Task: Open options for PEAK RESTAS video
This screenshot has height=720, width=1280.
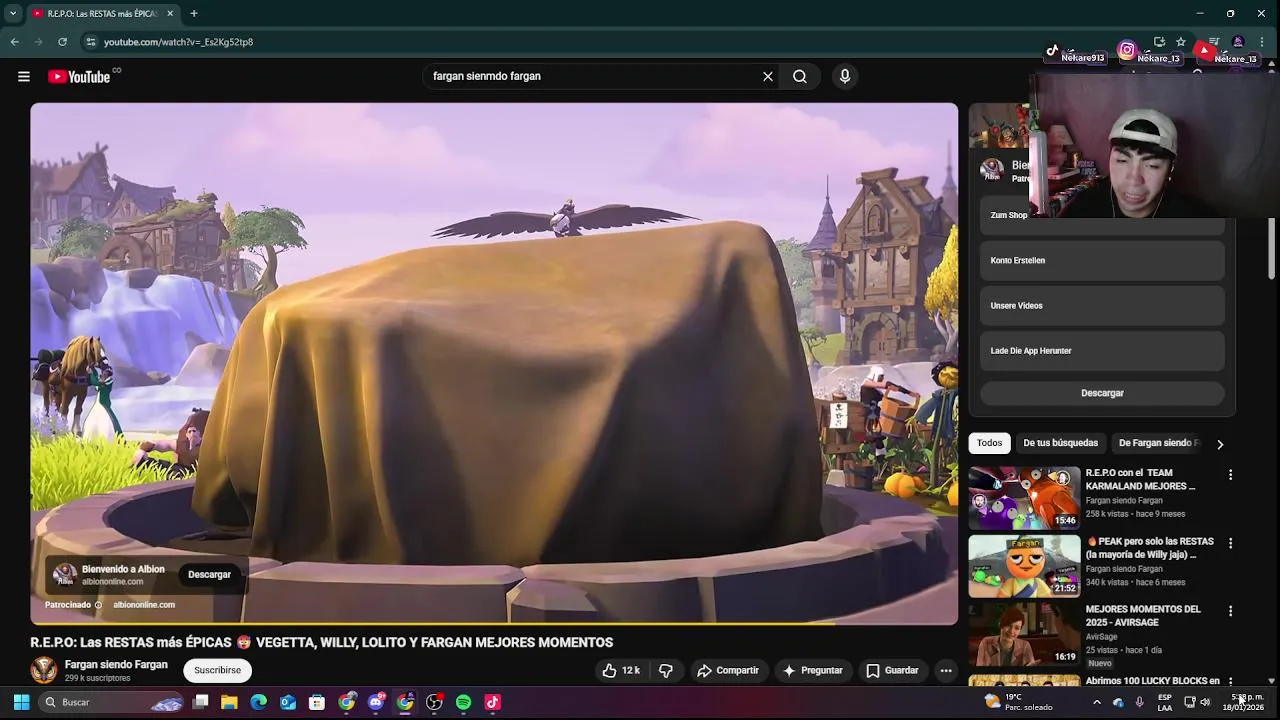Action: coord(1231,543)
